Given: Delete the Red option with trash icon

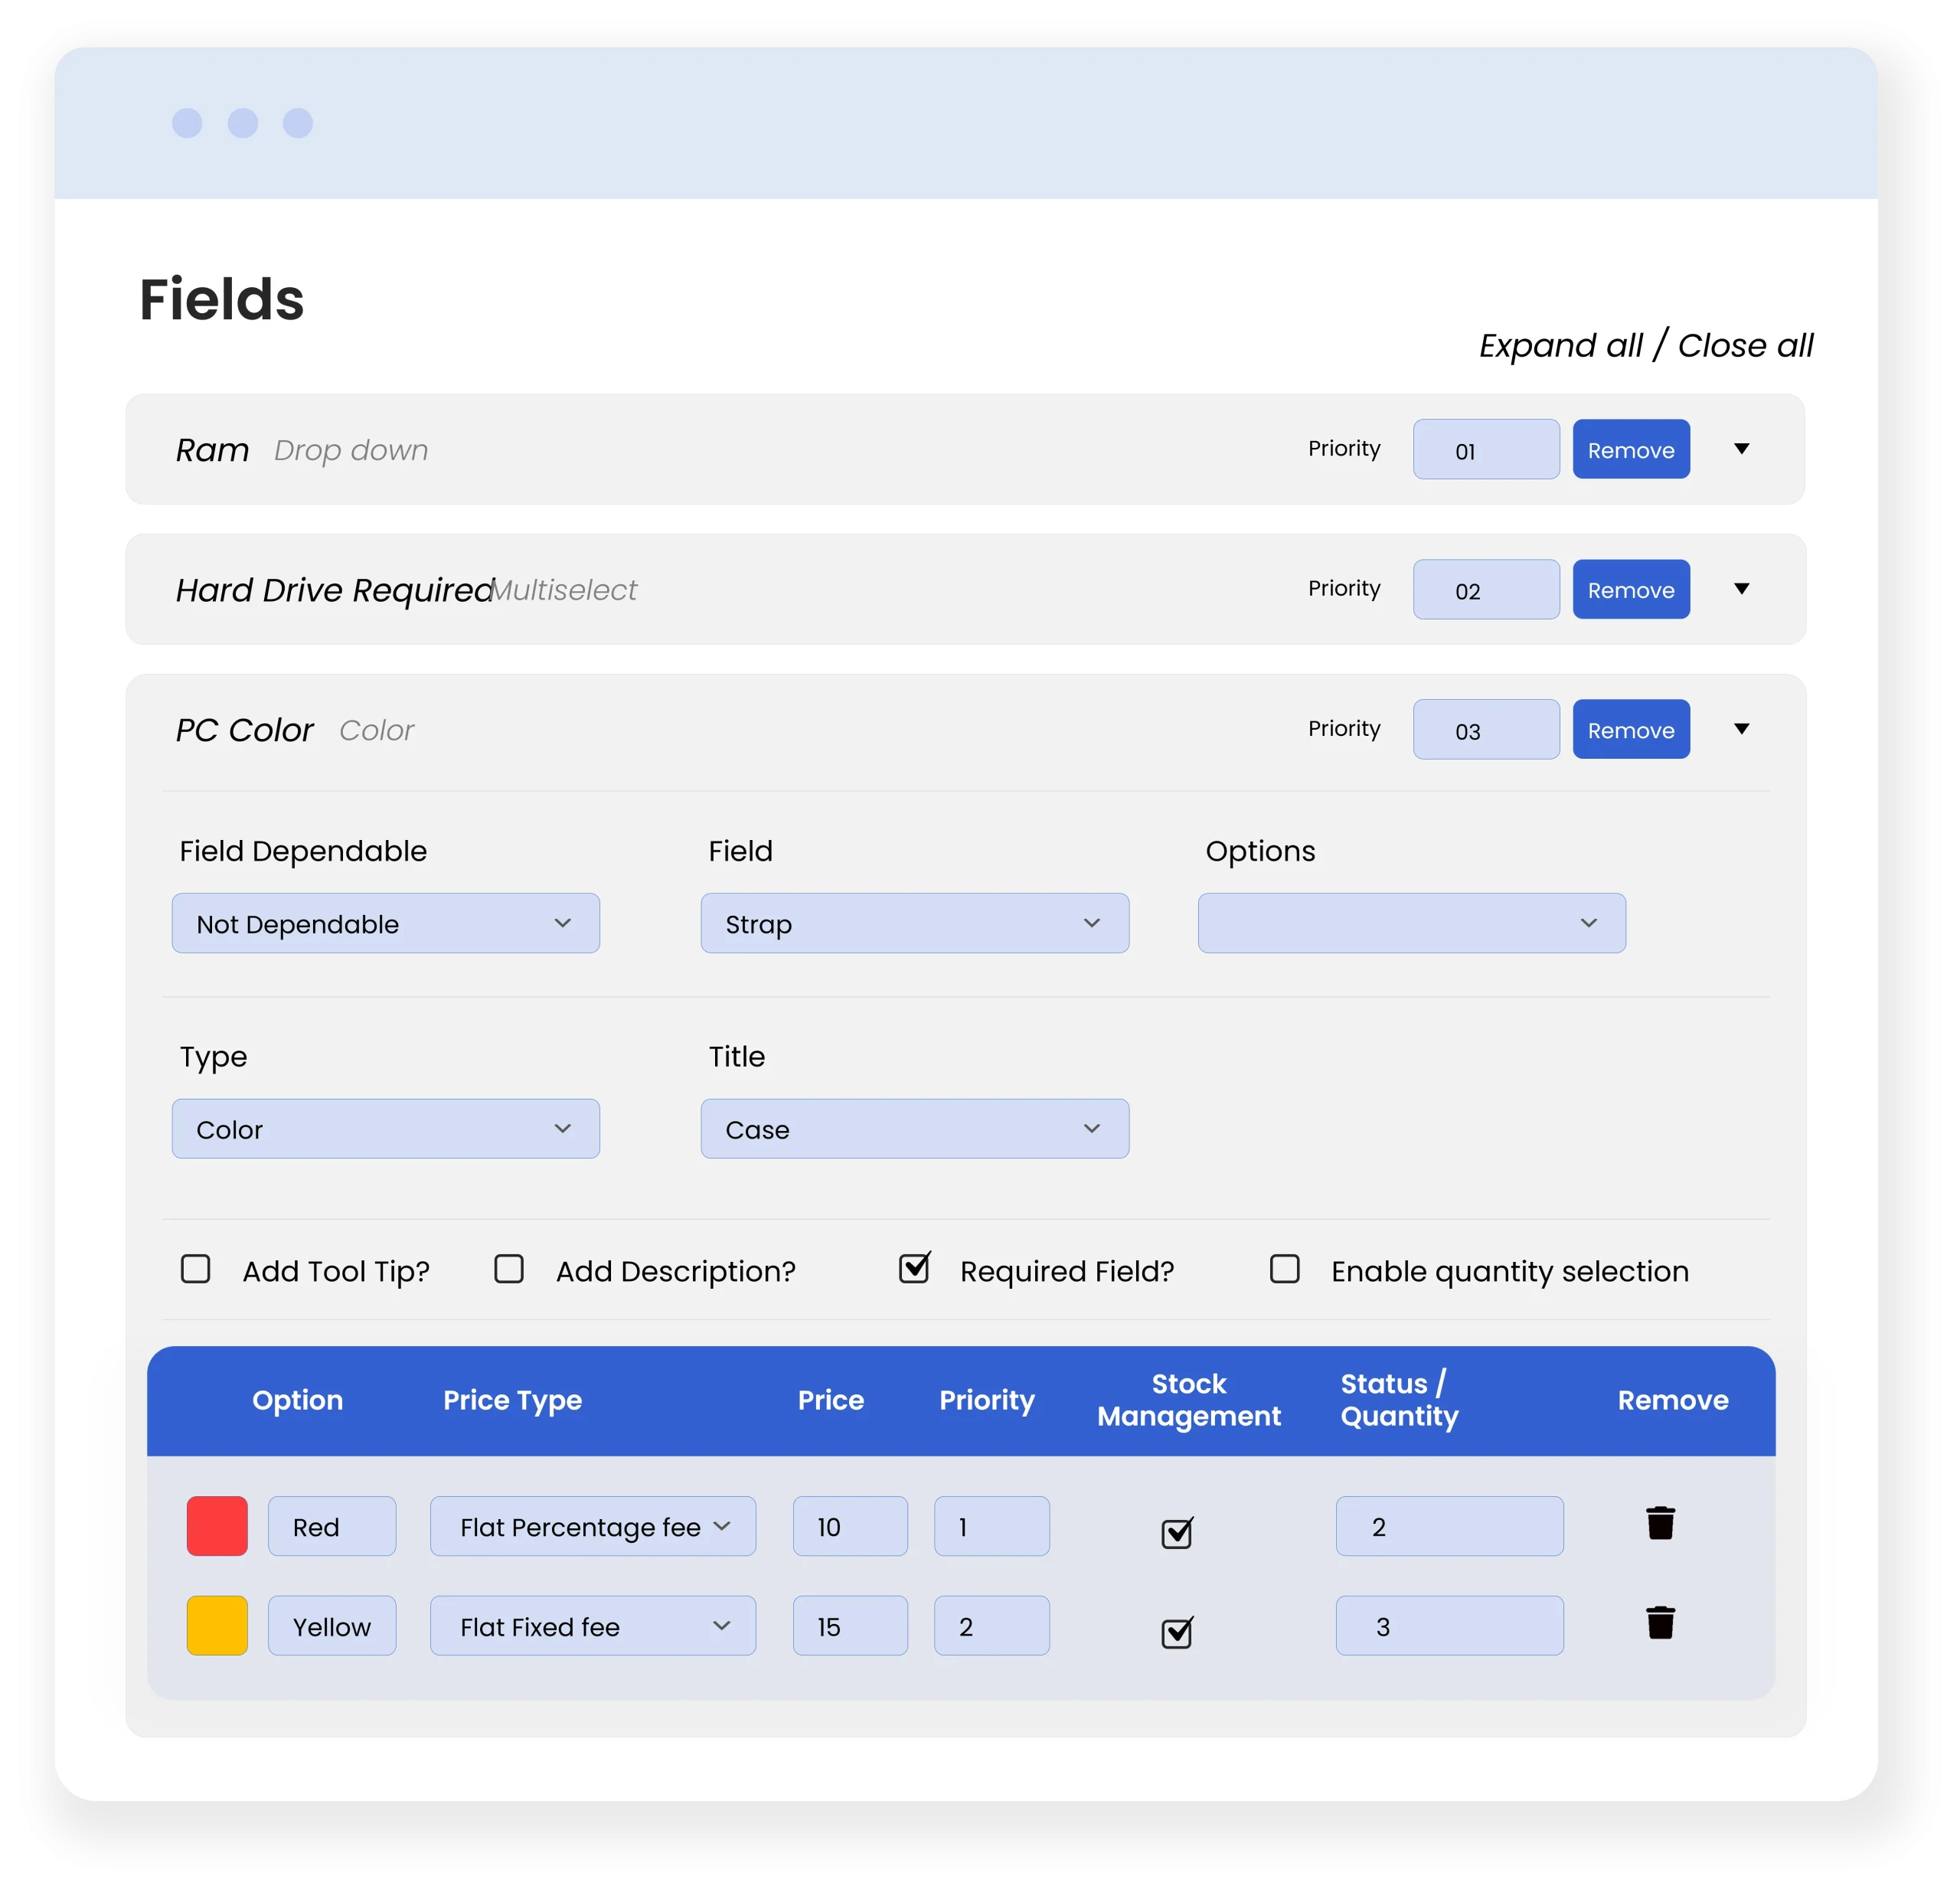Looking at the screenshot, I should point(1660,1523).
